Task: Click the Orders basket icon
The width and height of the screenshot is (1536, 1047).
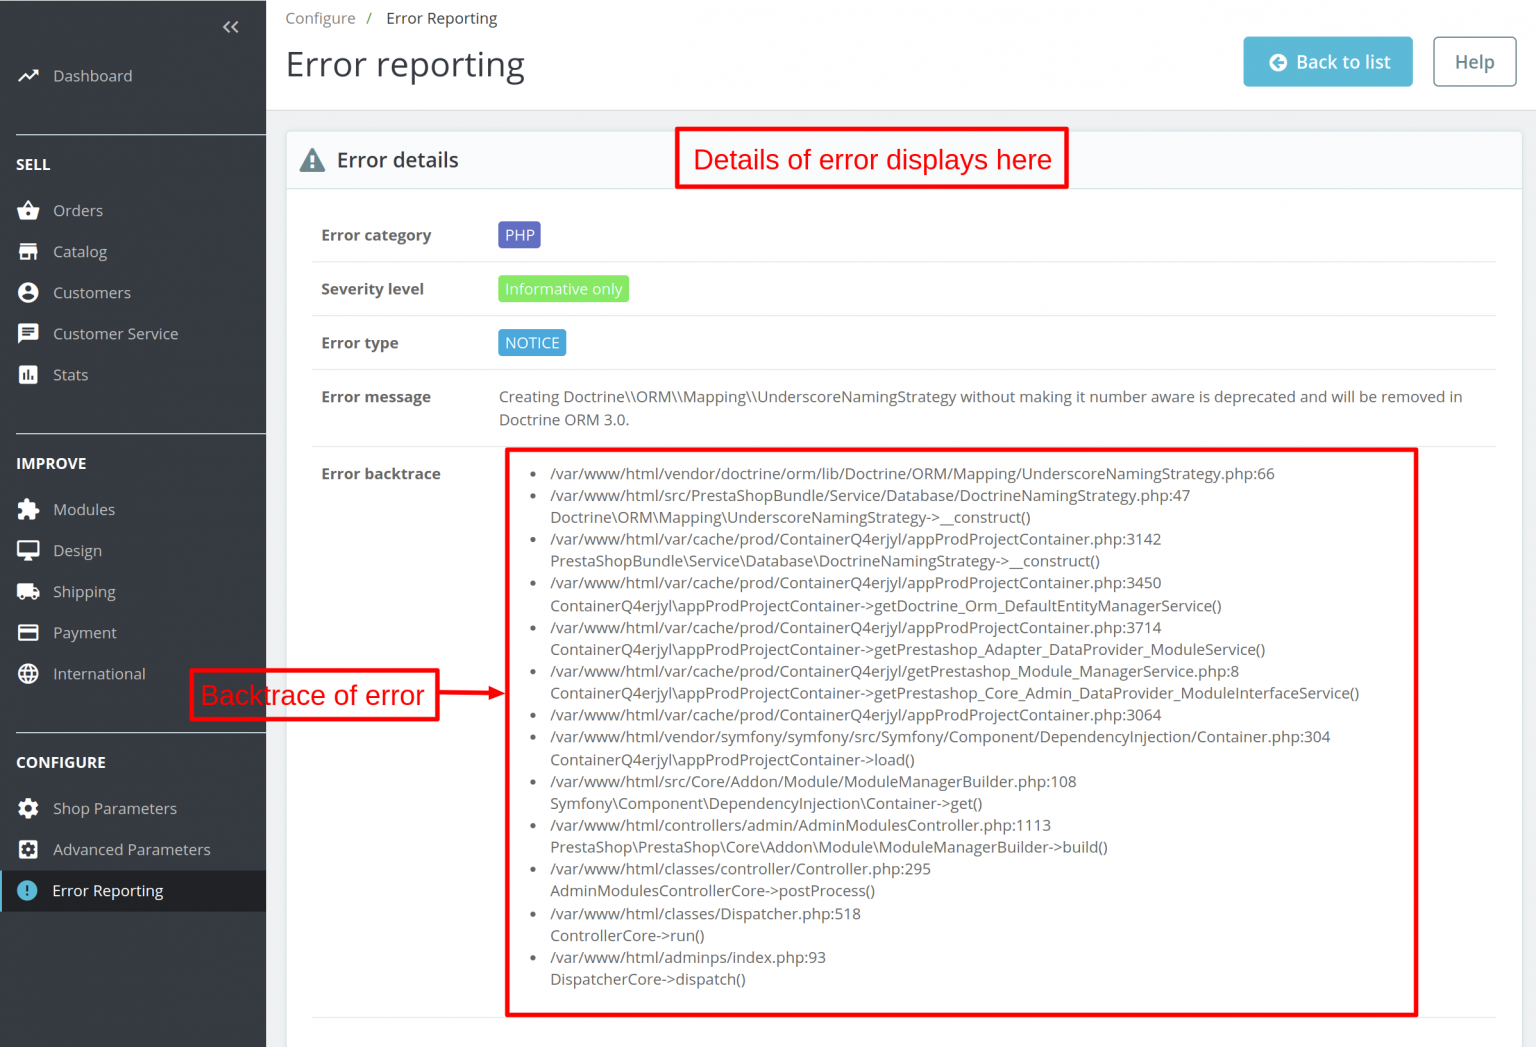Action: pos(29,210)
